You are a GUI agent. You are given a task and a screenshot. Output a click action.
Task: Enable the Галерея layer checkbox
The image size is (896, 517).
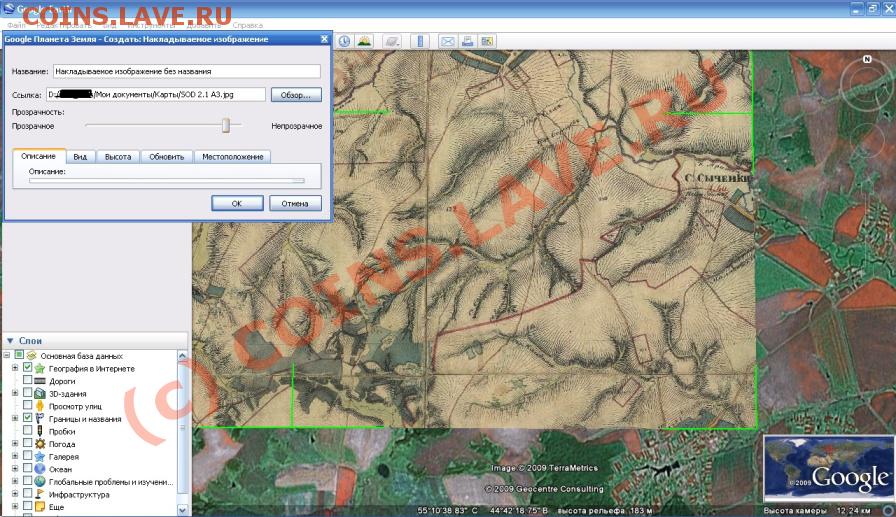click(27, 456)
